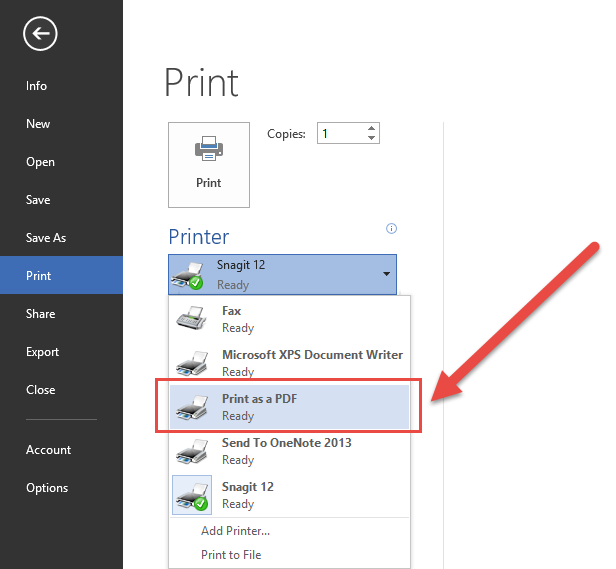Go to Open in the sidebar
Image resolution: width=616 pixels, height=569 pixels.
(61, 162)
